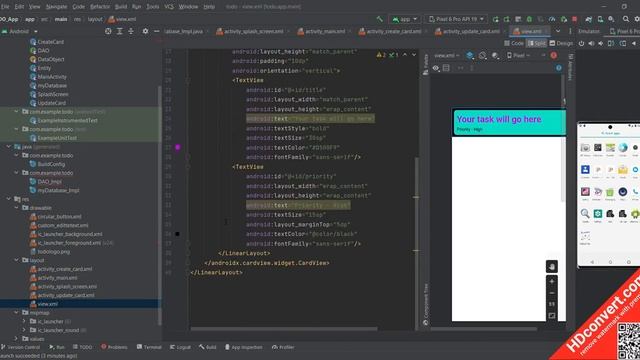This screenshot has height=360, width=640.
Task: Click the emulator volume down icon
Action: pyautogui.click(x=601, y=43)
